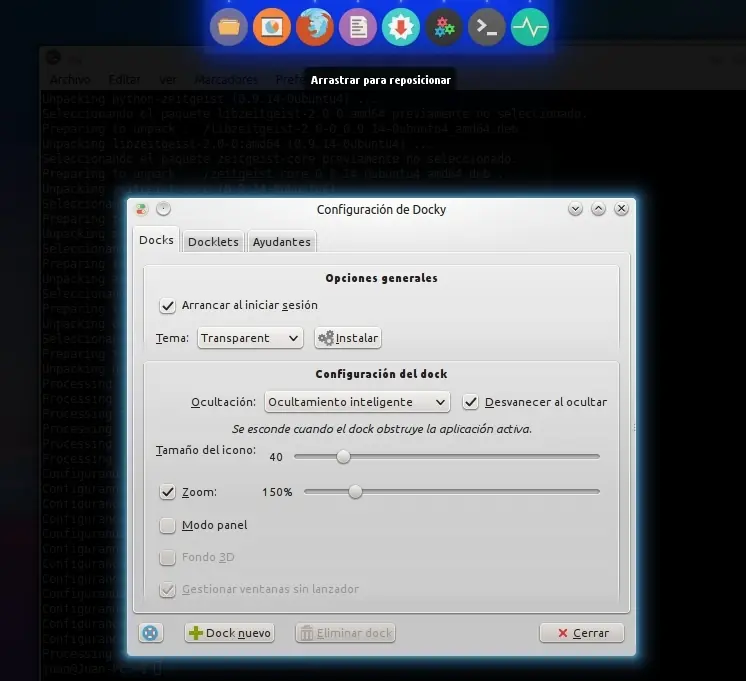746x681 pixels.
Task: Launch the presentation app from the dock
Action: (272, 27)
